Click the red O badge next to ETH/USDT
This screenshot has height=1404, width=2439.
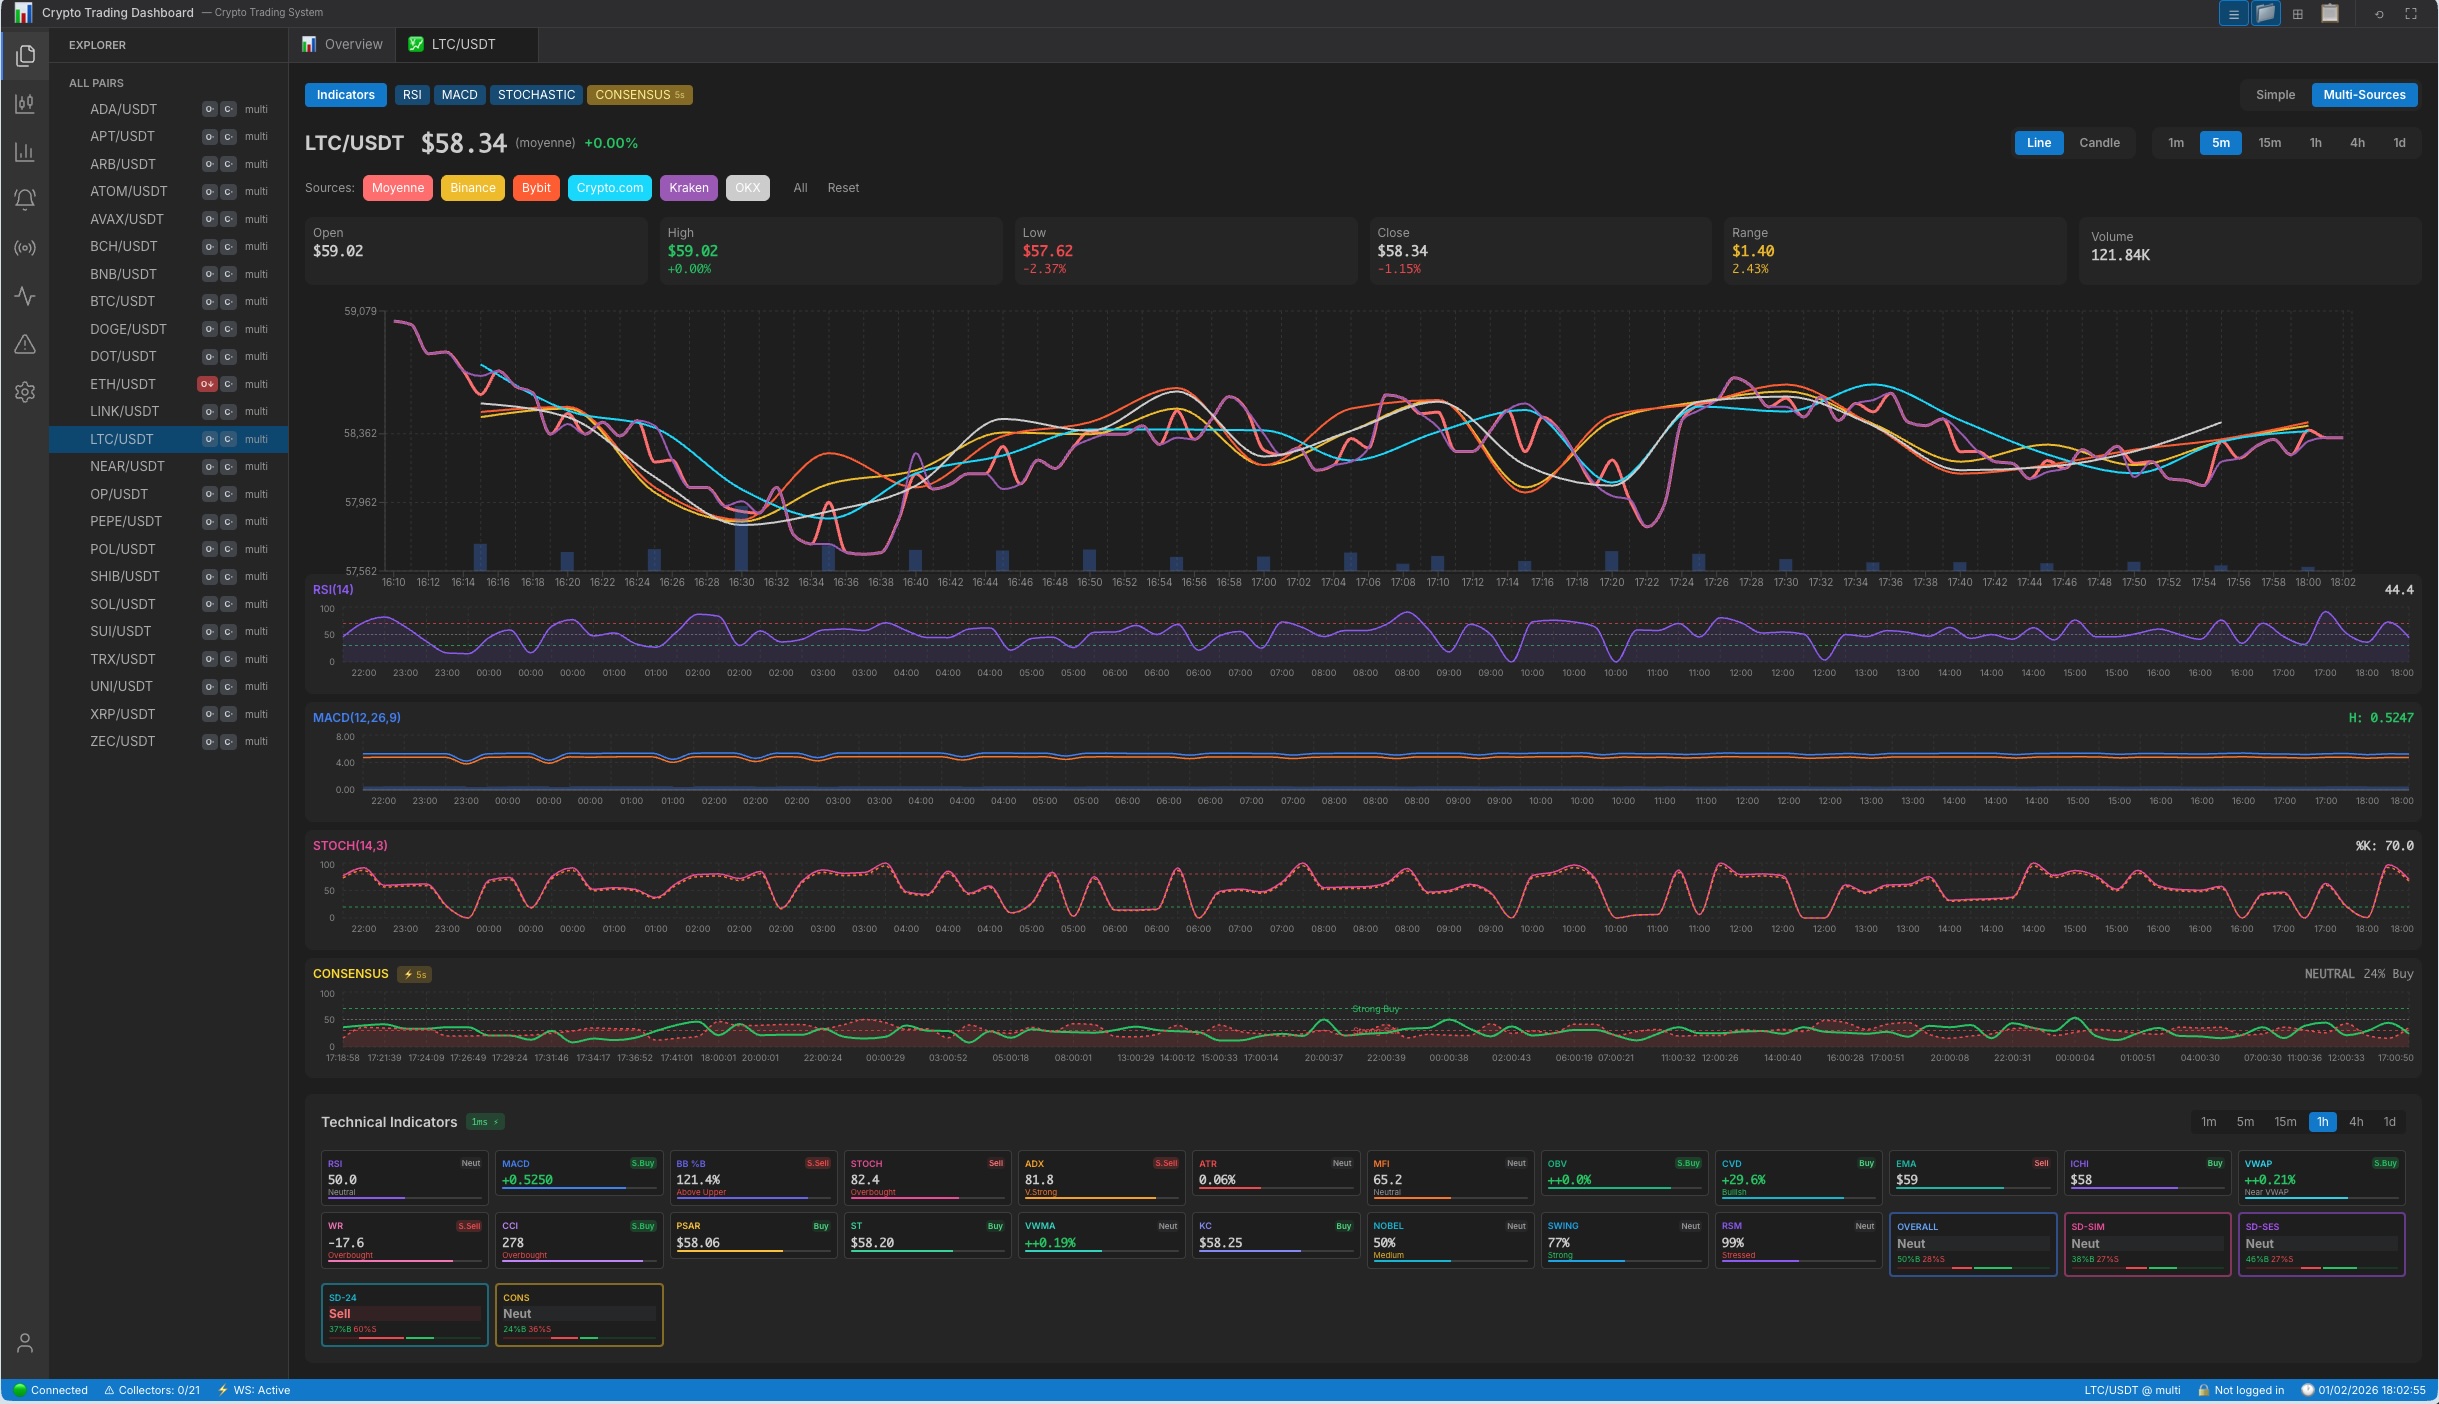(207, 384)
